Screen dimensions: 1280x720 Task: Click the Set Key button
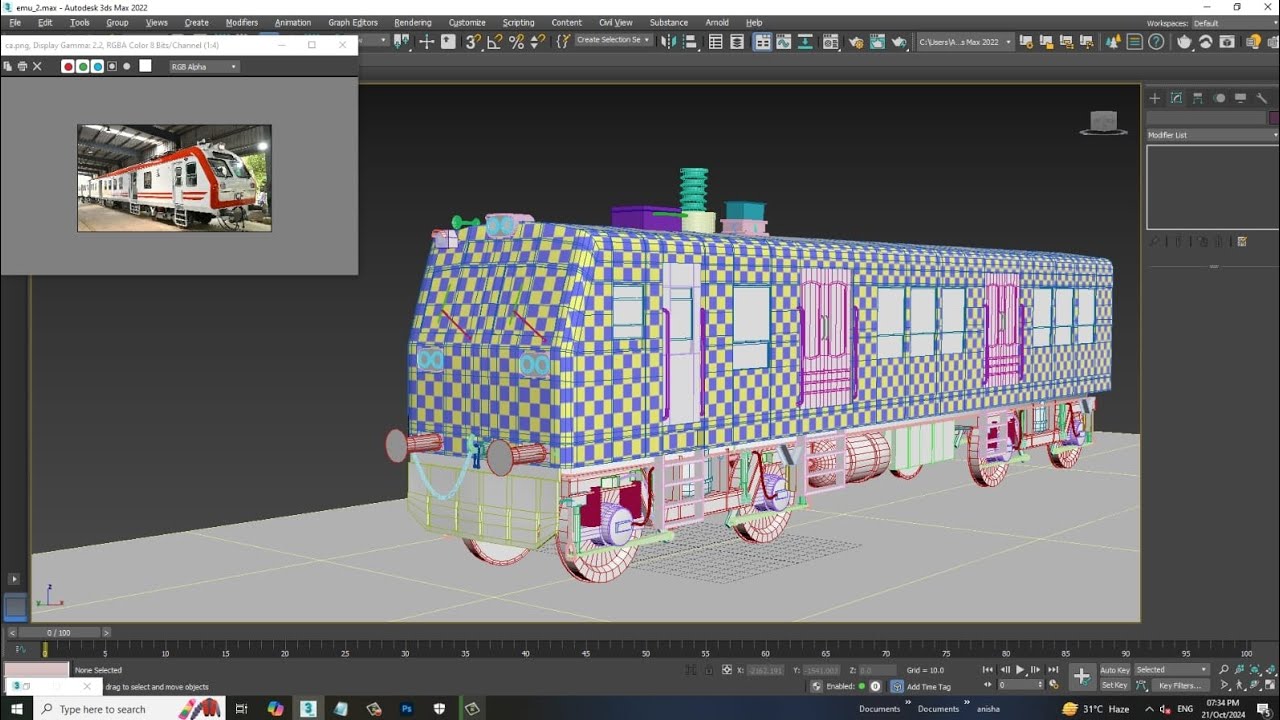(1114, 685)
